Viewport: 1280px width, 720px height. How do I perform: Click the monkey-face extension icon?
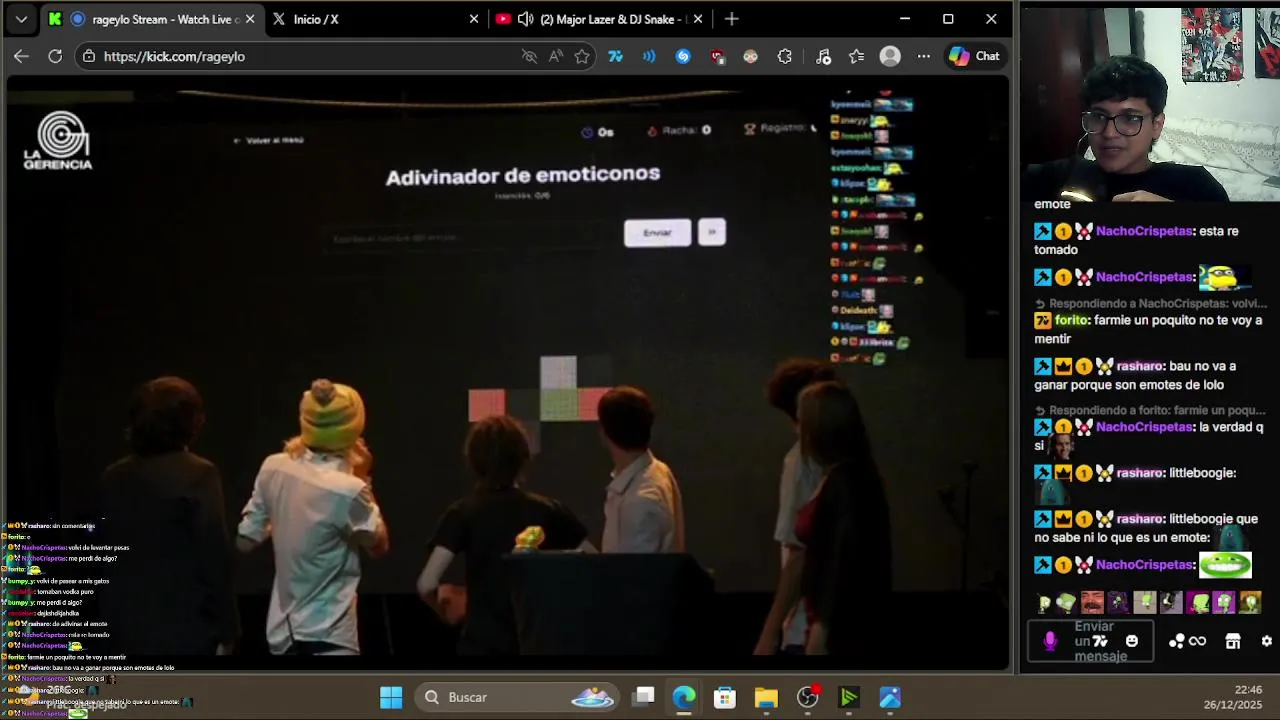coord(751,56)
